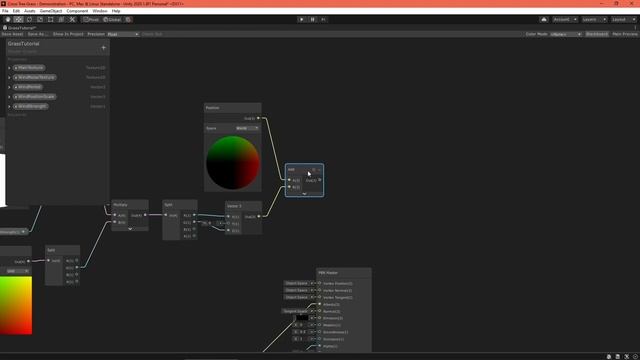Image resolution: width=640 pixels, height=360 pixels.
Task: Open Vertex Position Object Space dropdown
Action: point(298,283)
